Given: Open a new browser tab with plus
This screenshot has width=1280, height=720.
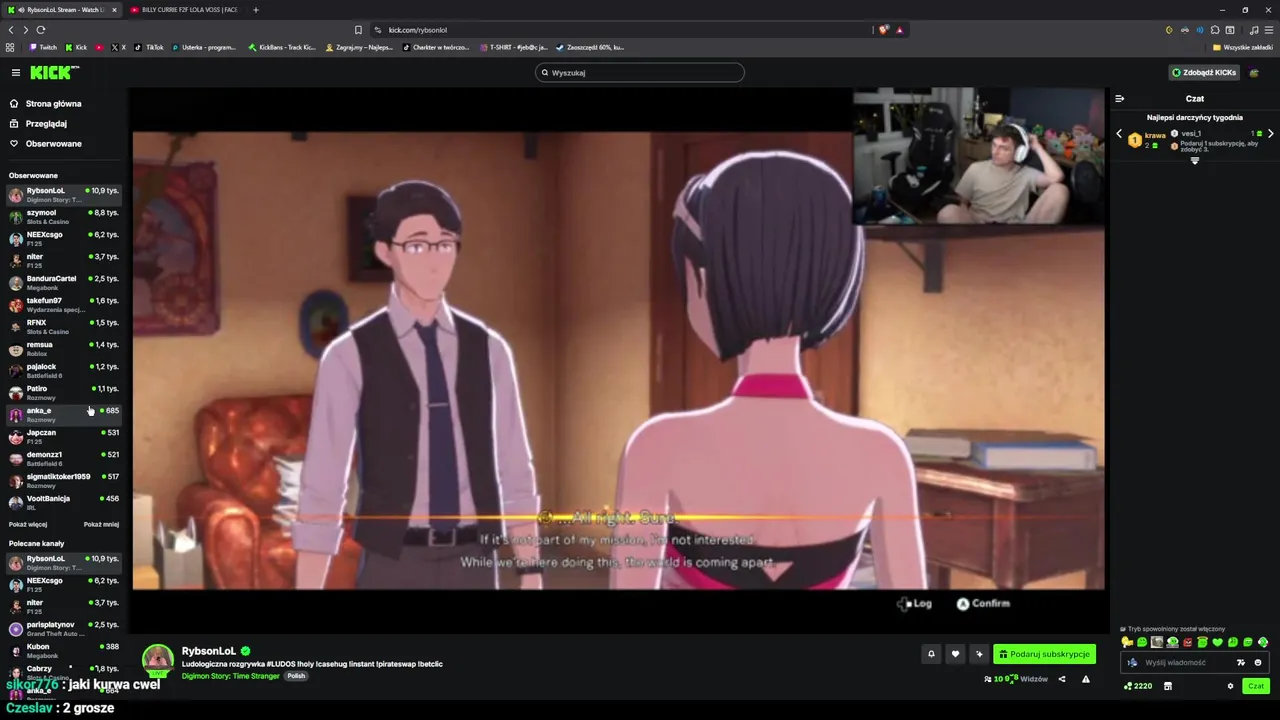Looking at the screenshot, I should tap(256, 9).
